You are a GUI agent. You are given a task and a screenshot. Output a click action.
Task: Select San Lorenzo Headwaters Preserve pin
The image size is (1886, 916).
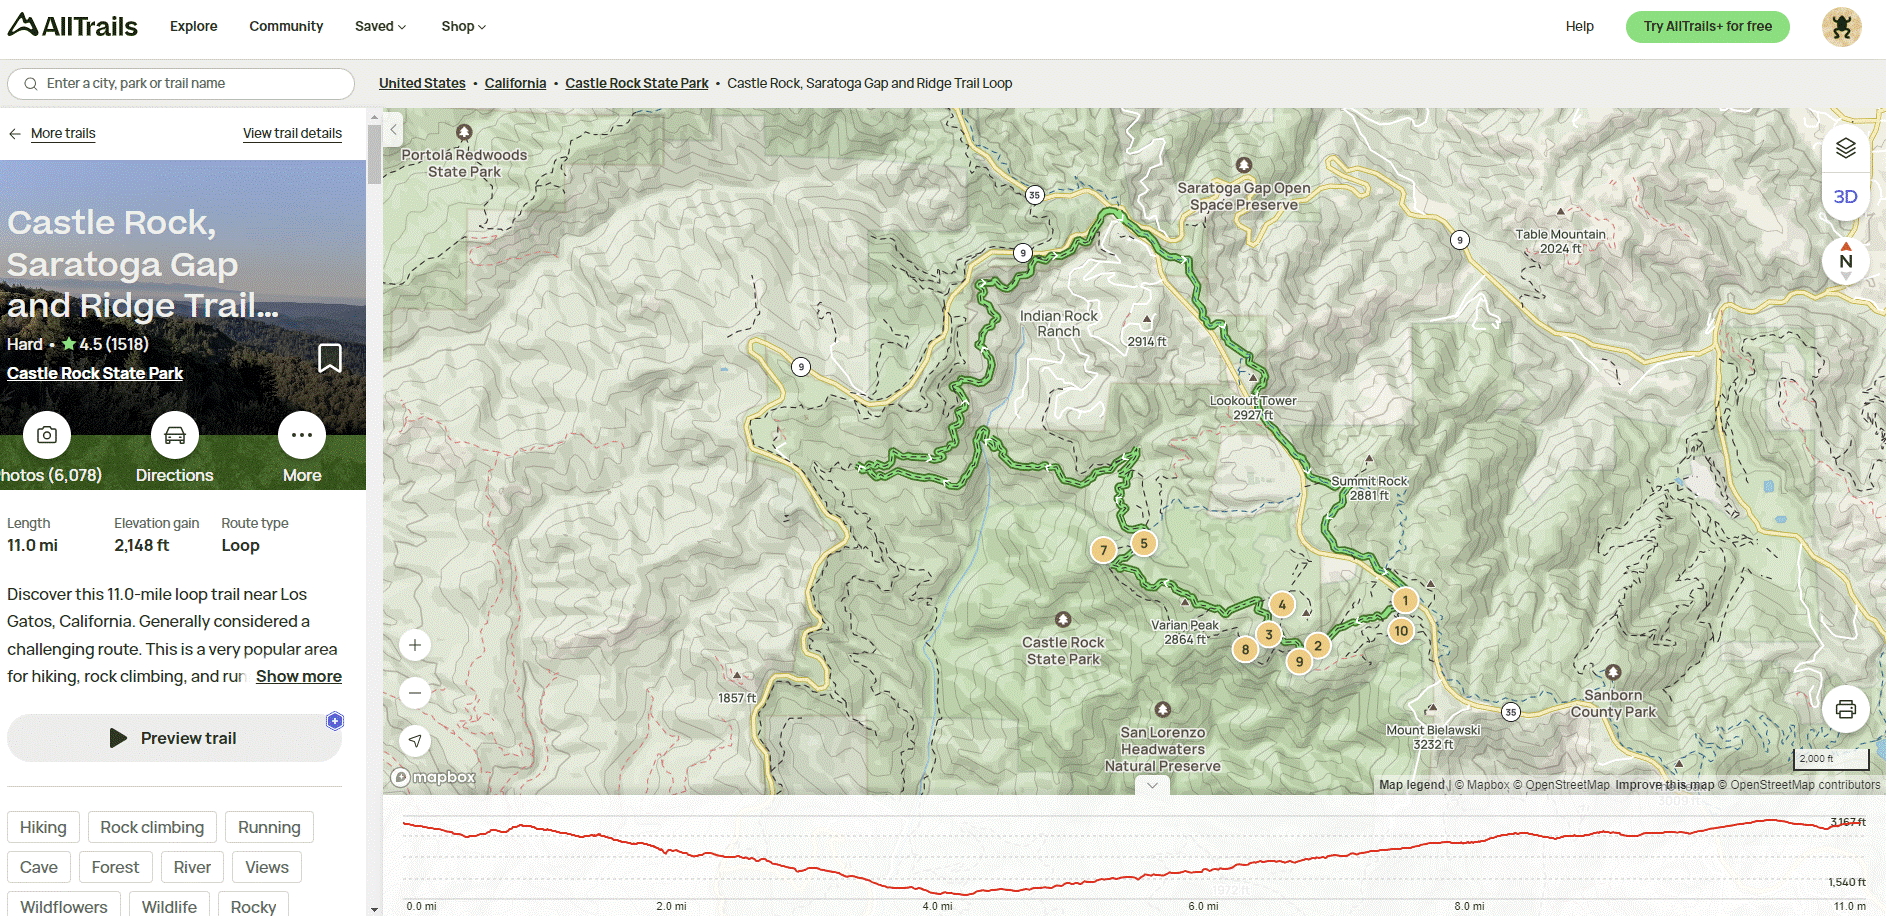[x=1162, y=710]
